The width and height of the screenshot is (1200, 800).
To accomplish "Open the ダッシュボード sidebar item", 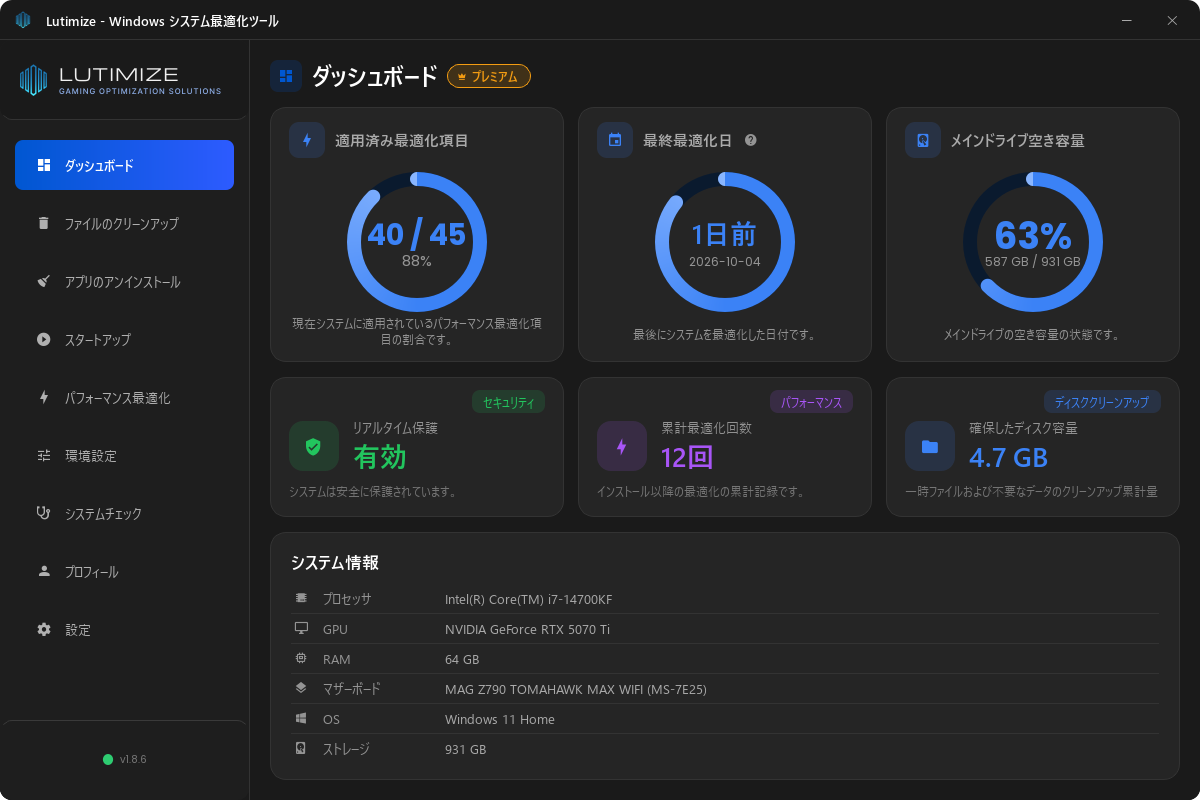I will [x=124, y=165].
